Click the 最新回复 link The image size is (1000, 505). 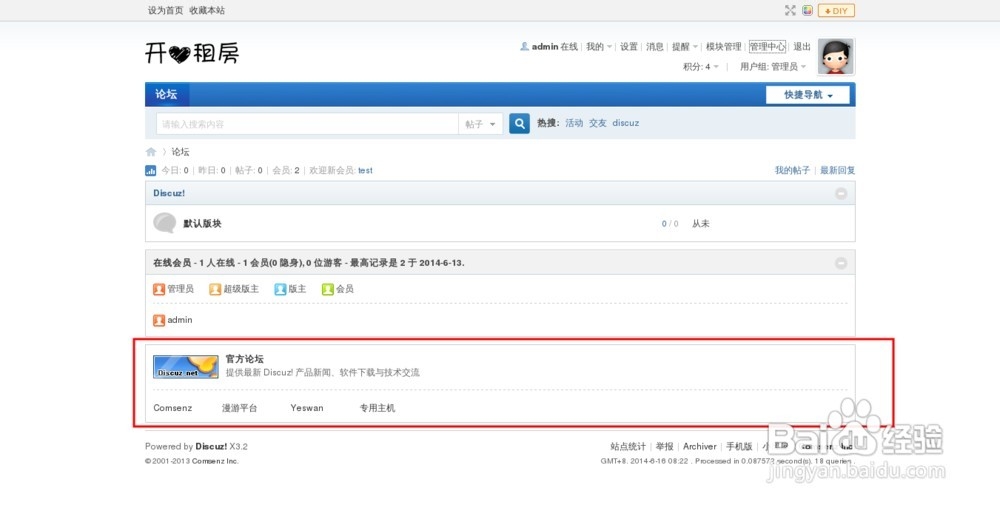point(837,170)
